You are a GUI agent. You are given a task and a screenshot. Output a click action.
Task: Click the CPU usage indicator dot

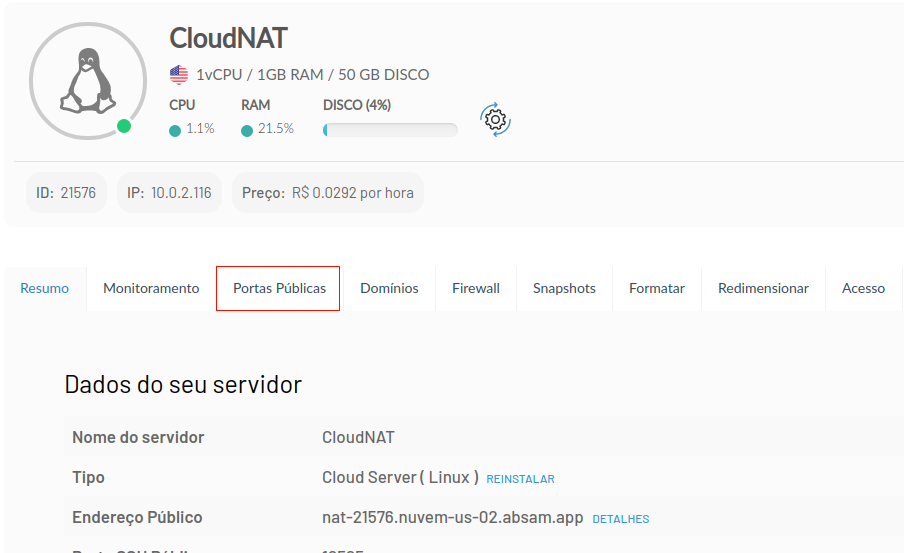175,129
